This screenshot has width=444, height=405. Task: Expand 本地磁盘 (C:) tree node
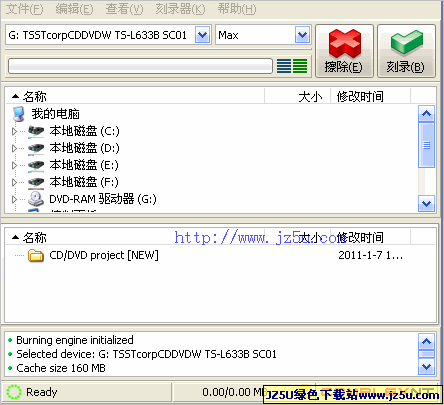point(14,131)
